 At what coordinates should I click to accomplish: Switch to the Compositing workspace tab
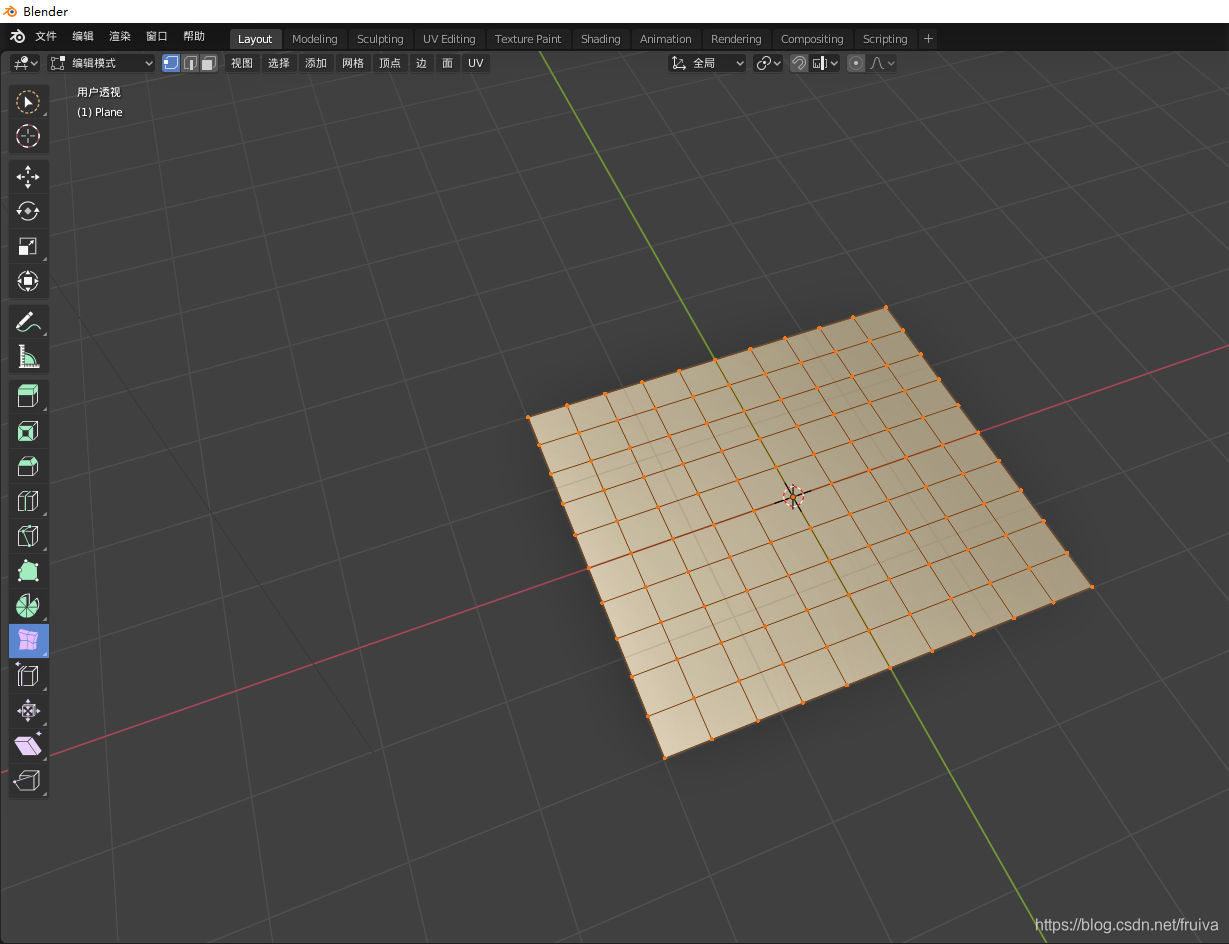click(812, 39)
